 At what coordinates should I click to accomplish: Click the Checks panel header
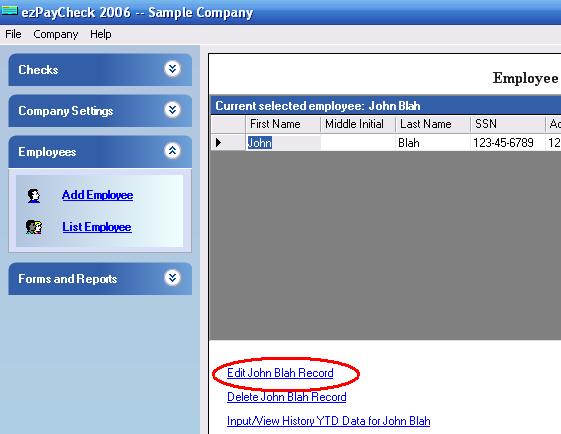point(100,70)
